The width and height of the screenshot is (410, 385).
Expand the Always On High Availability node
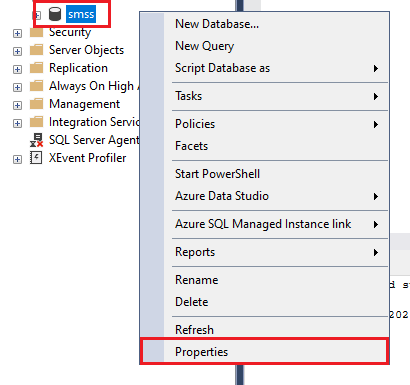click(17, 87)
